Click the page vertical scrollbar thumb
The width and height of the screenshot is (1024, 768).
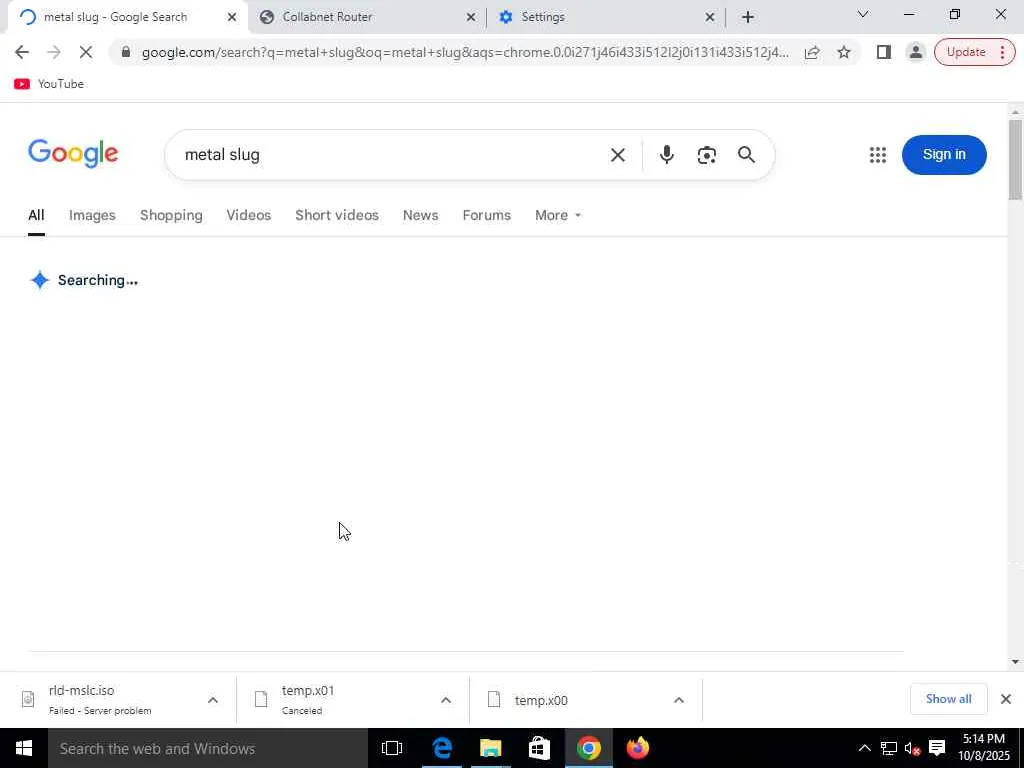[1015, 160]
